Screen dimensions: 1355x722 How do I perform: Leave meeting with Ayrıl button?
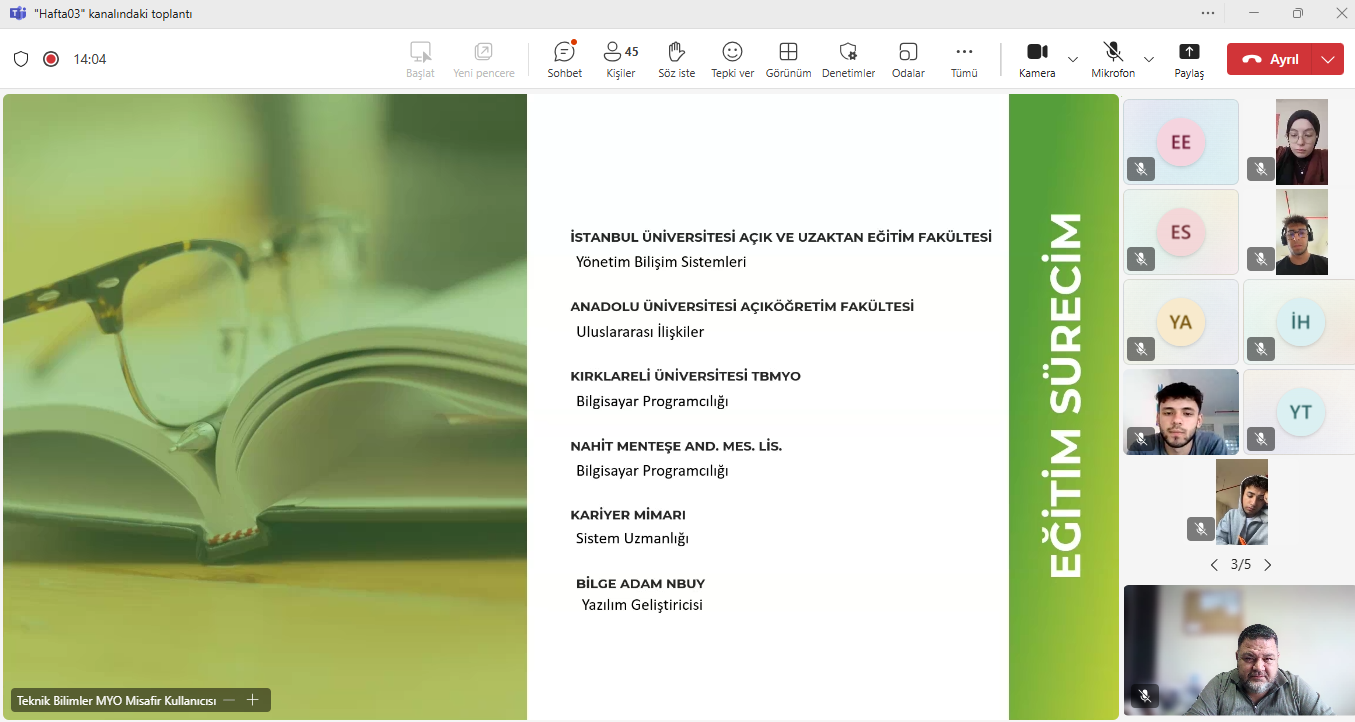click(x=1271, y=59)
